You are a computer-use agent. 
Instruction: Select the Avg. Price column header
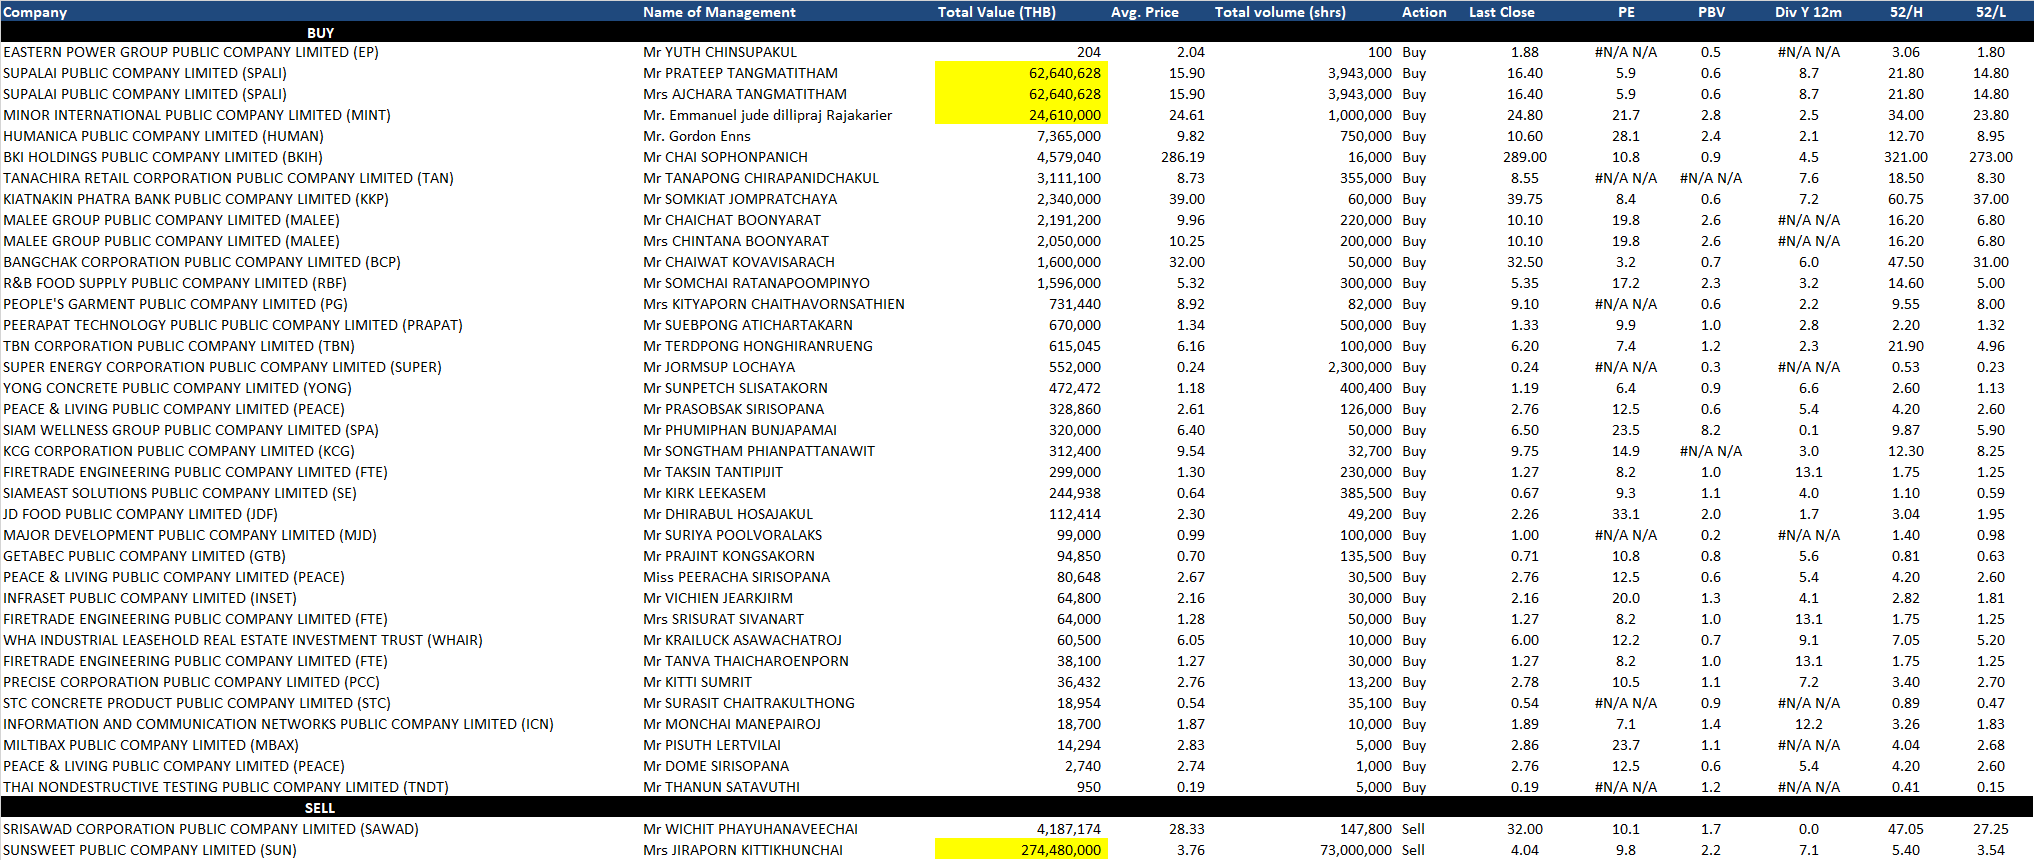tap(1144, 12)
